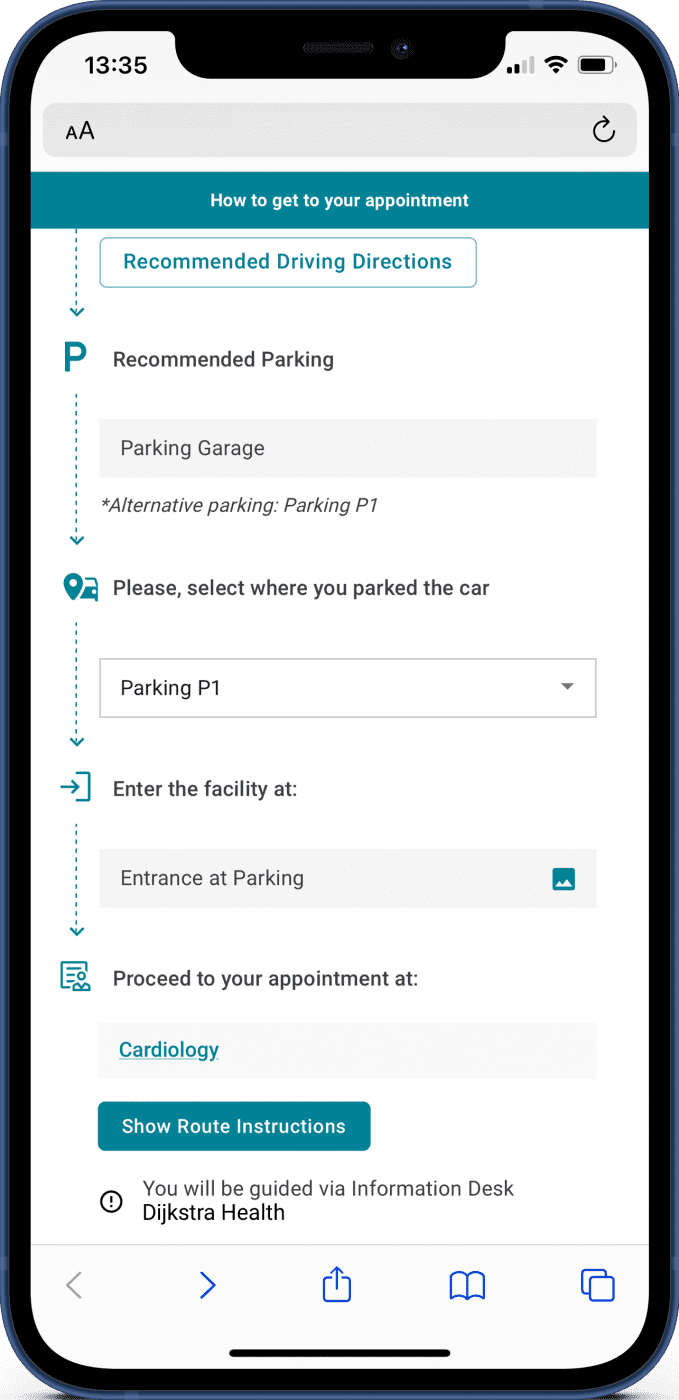Go forward in Safari
This screenshot has height=1400, width=679.
coord(207,1285)
